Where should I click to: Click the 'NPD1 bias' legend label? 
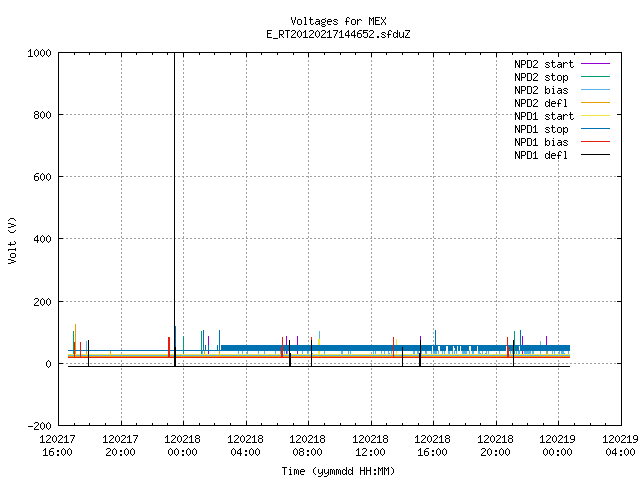[541, 142]
